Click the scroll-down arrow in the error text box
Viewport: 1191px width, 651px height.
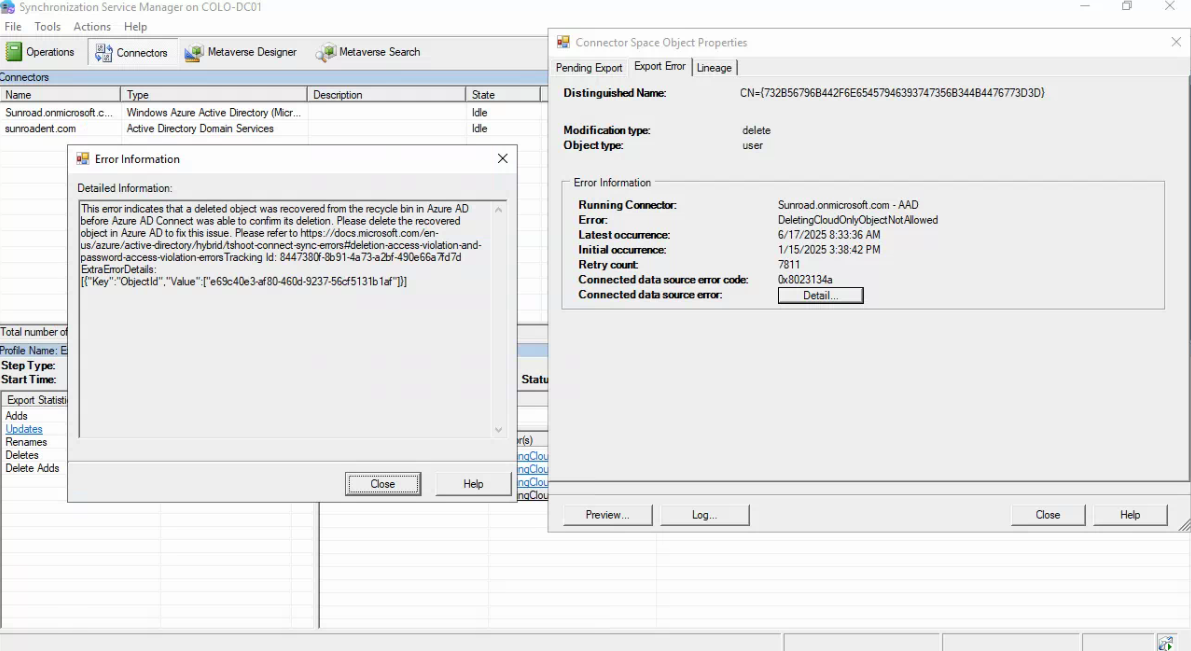click(x=498, y=428)
